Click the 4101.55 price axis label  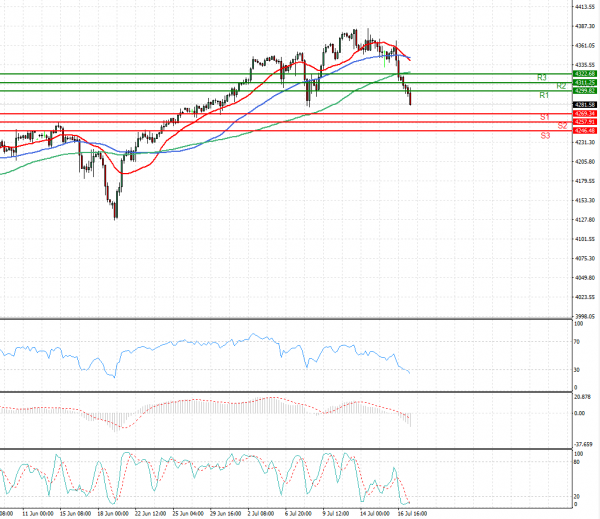tap(585, 239)
